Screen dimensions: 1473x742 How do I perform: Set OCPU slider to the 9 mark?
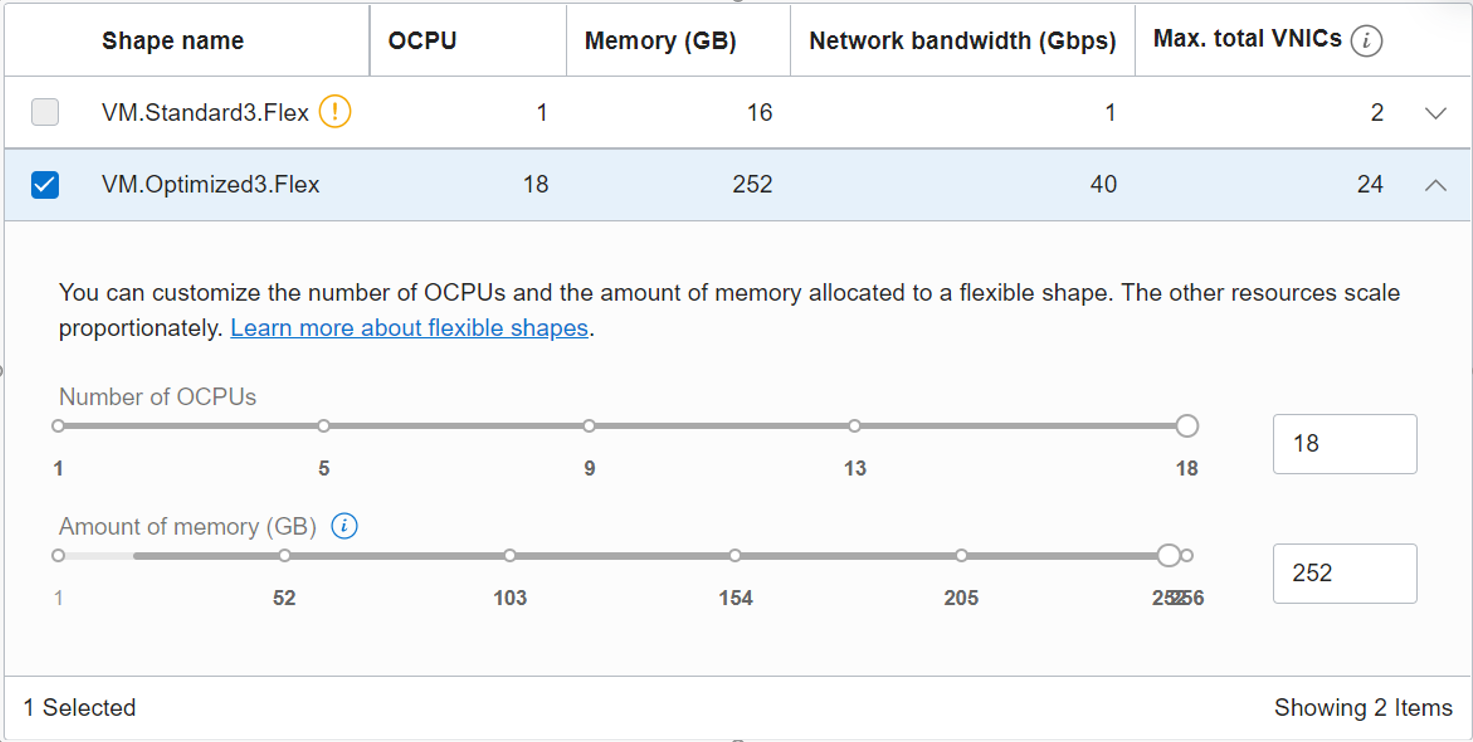[x=589, y=426]
